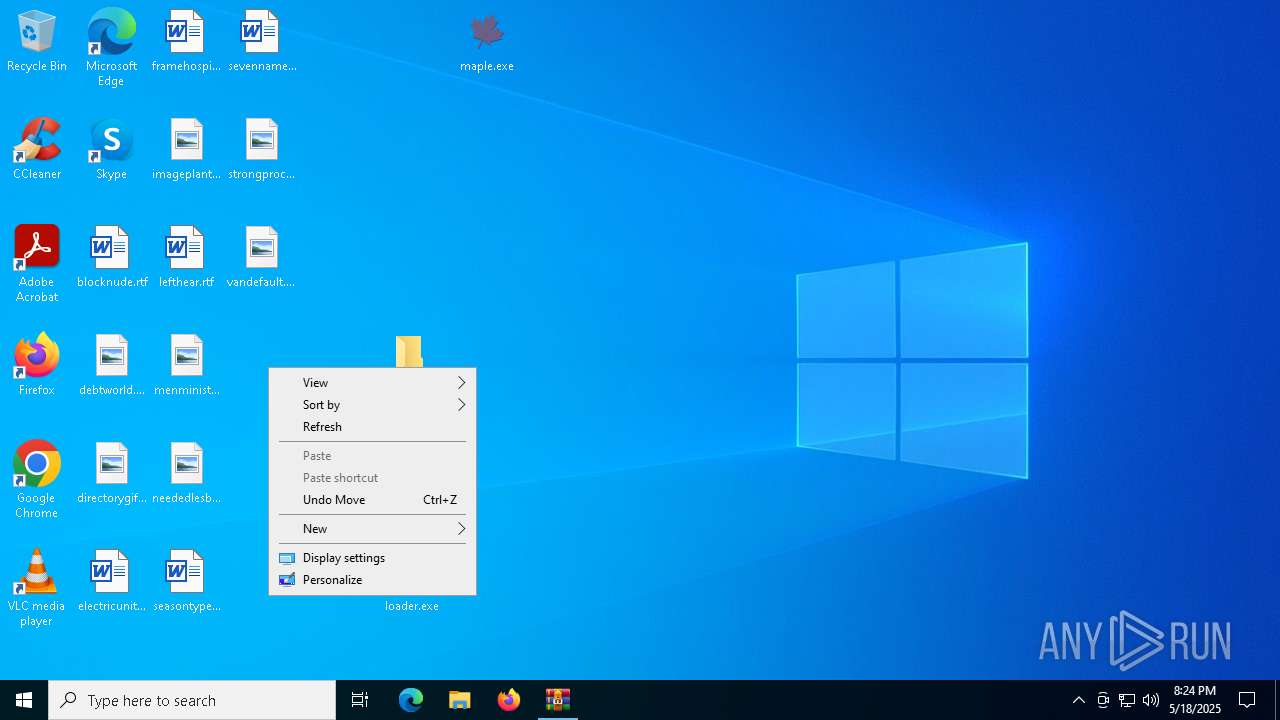
Task: Select the seasontype... Word document icon
Action: [x=186, y=582]
